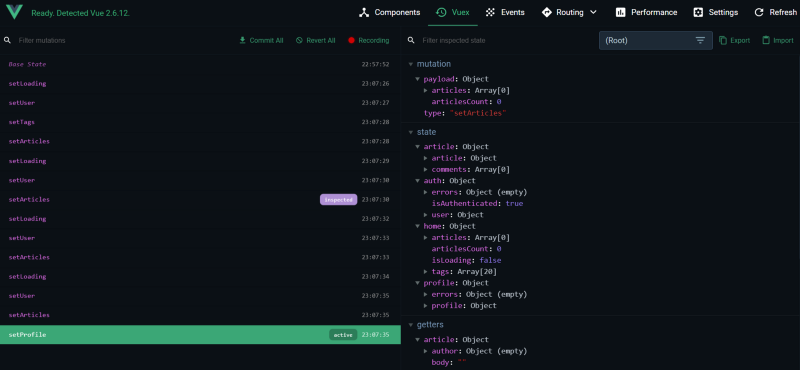This screenshot has height=370, width=800.
Task: Open the Events tab
Action: 505,12
